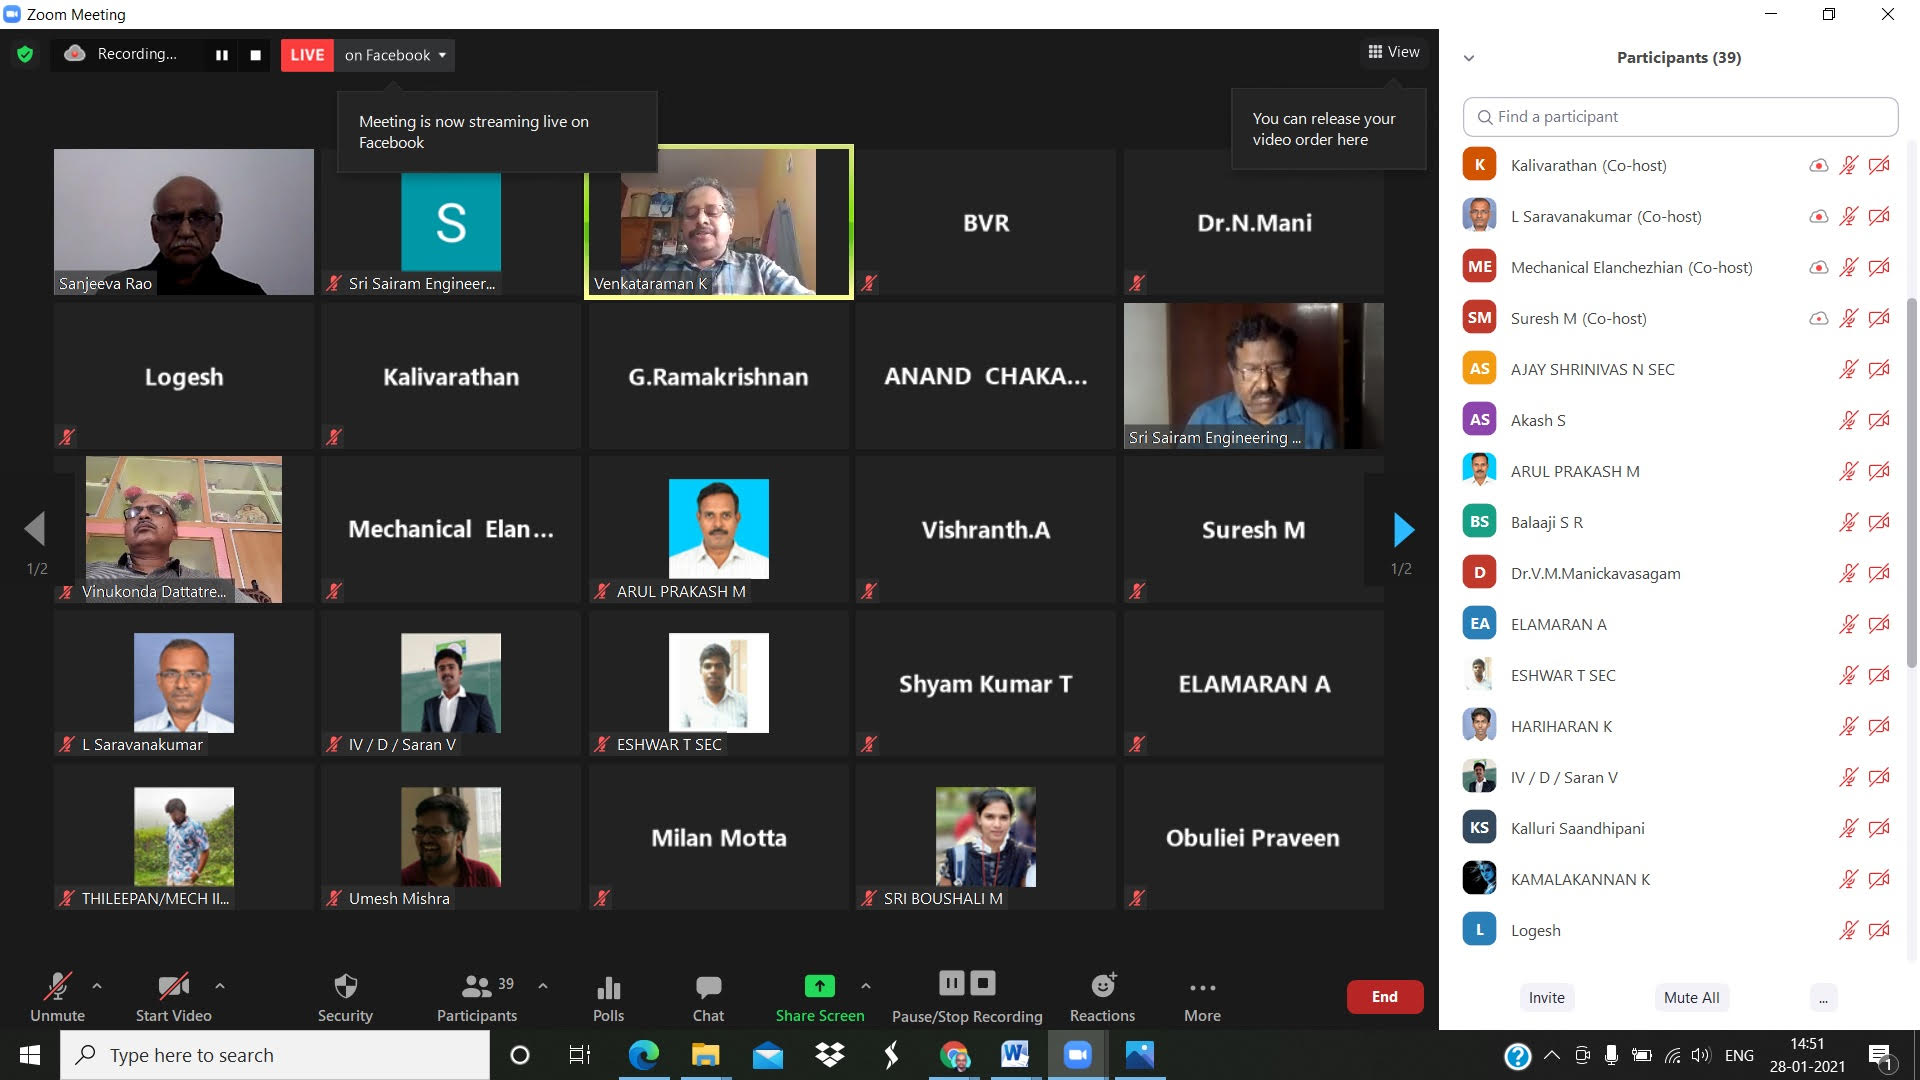The width and height of the screenshot is (1920, 1080).
Task: Open the View layout menu
Action: point(1394,52)
